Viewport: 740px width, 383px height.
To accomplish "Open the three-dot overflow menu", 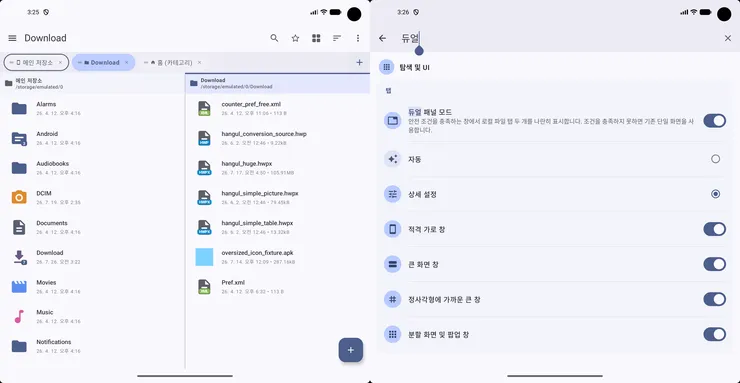I will [x=358, y=38].
